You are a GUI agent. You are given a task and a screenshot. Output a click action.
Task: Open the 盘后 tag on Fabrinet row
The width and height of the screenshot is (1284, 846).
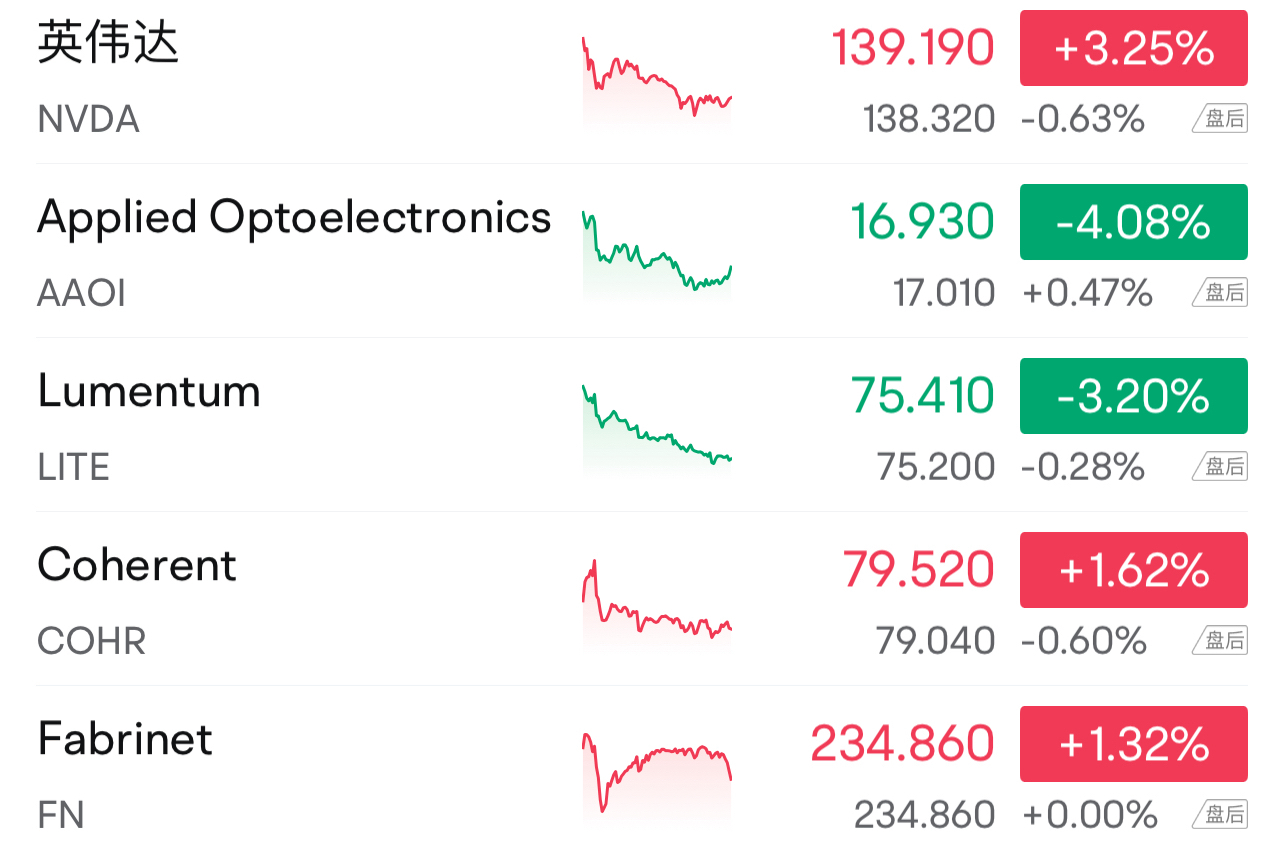1220,815
